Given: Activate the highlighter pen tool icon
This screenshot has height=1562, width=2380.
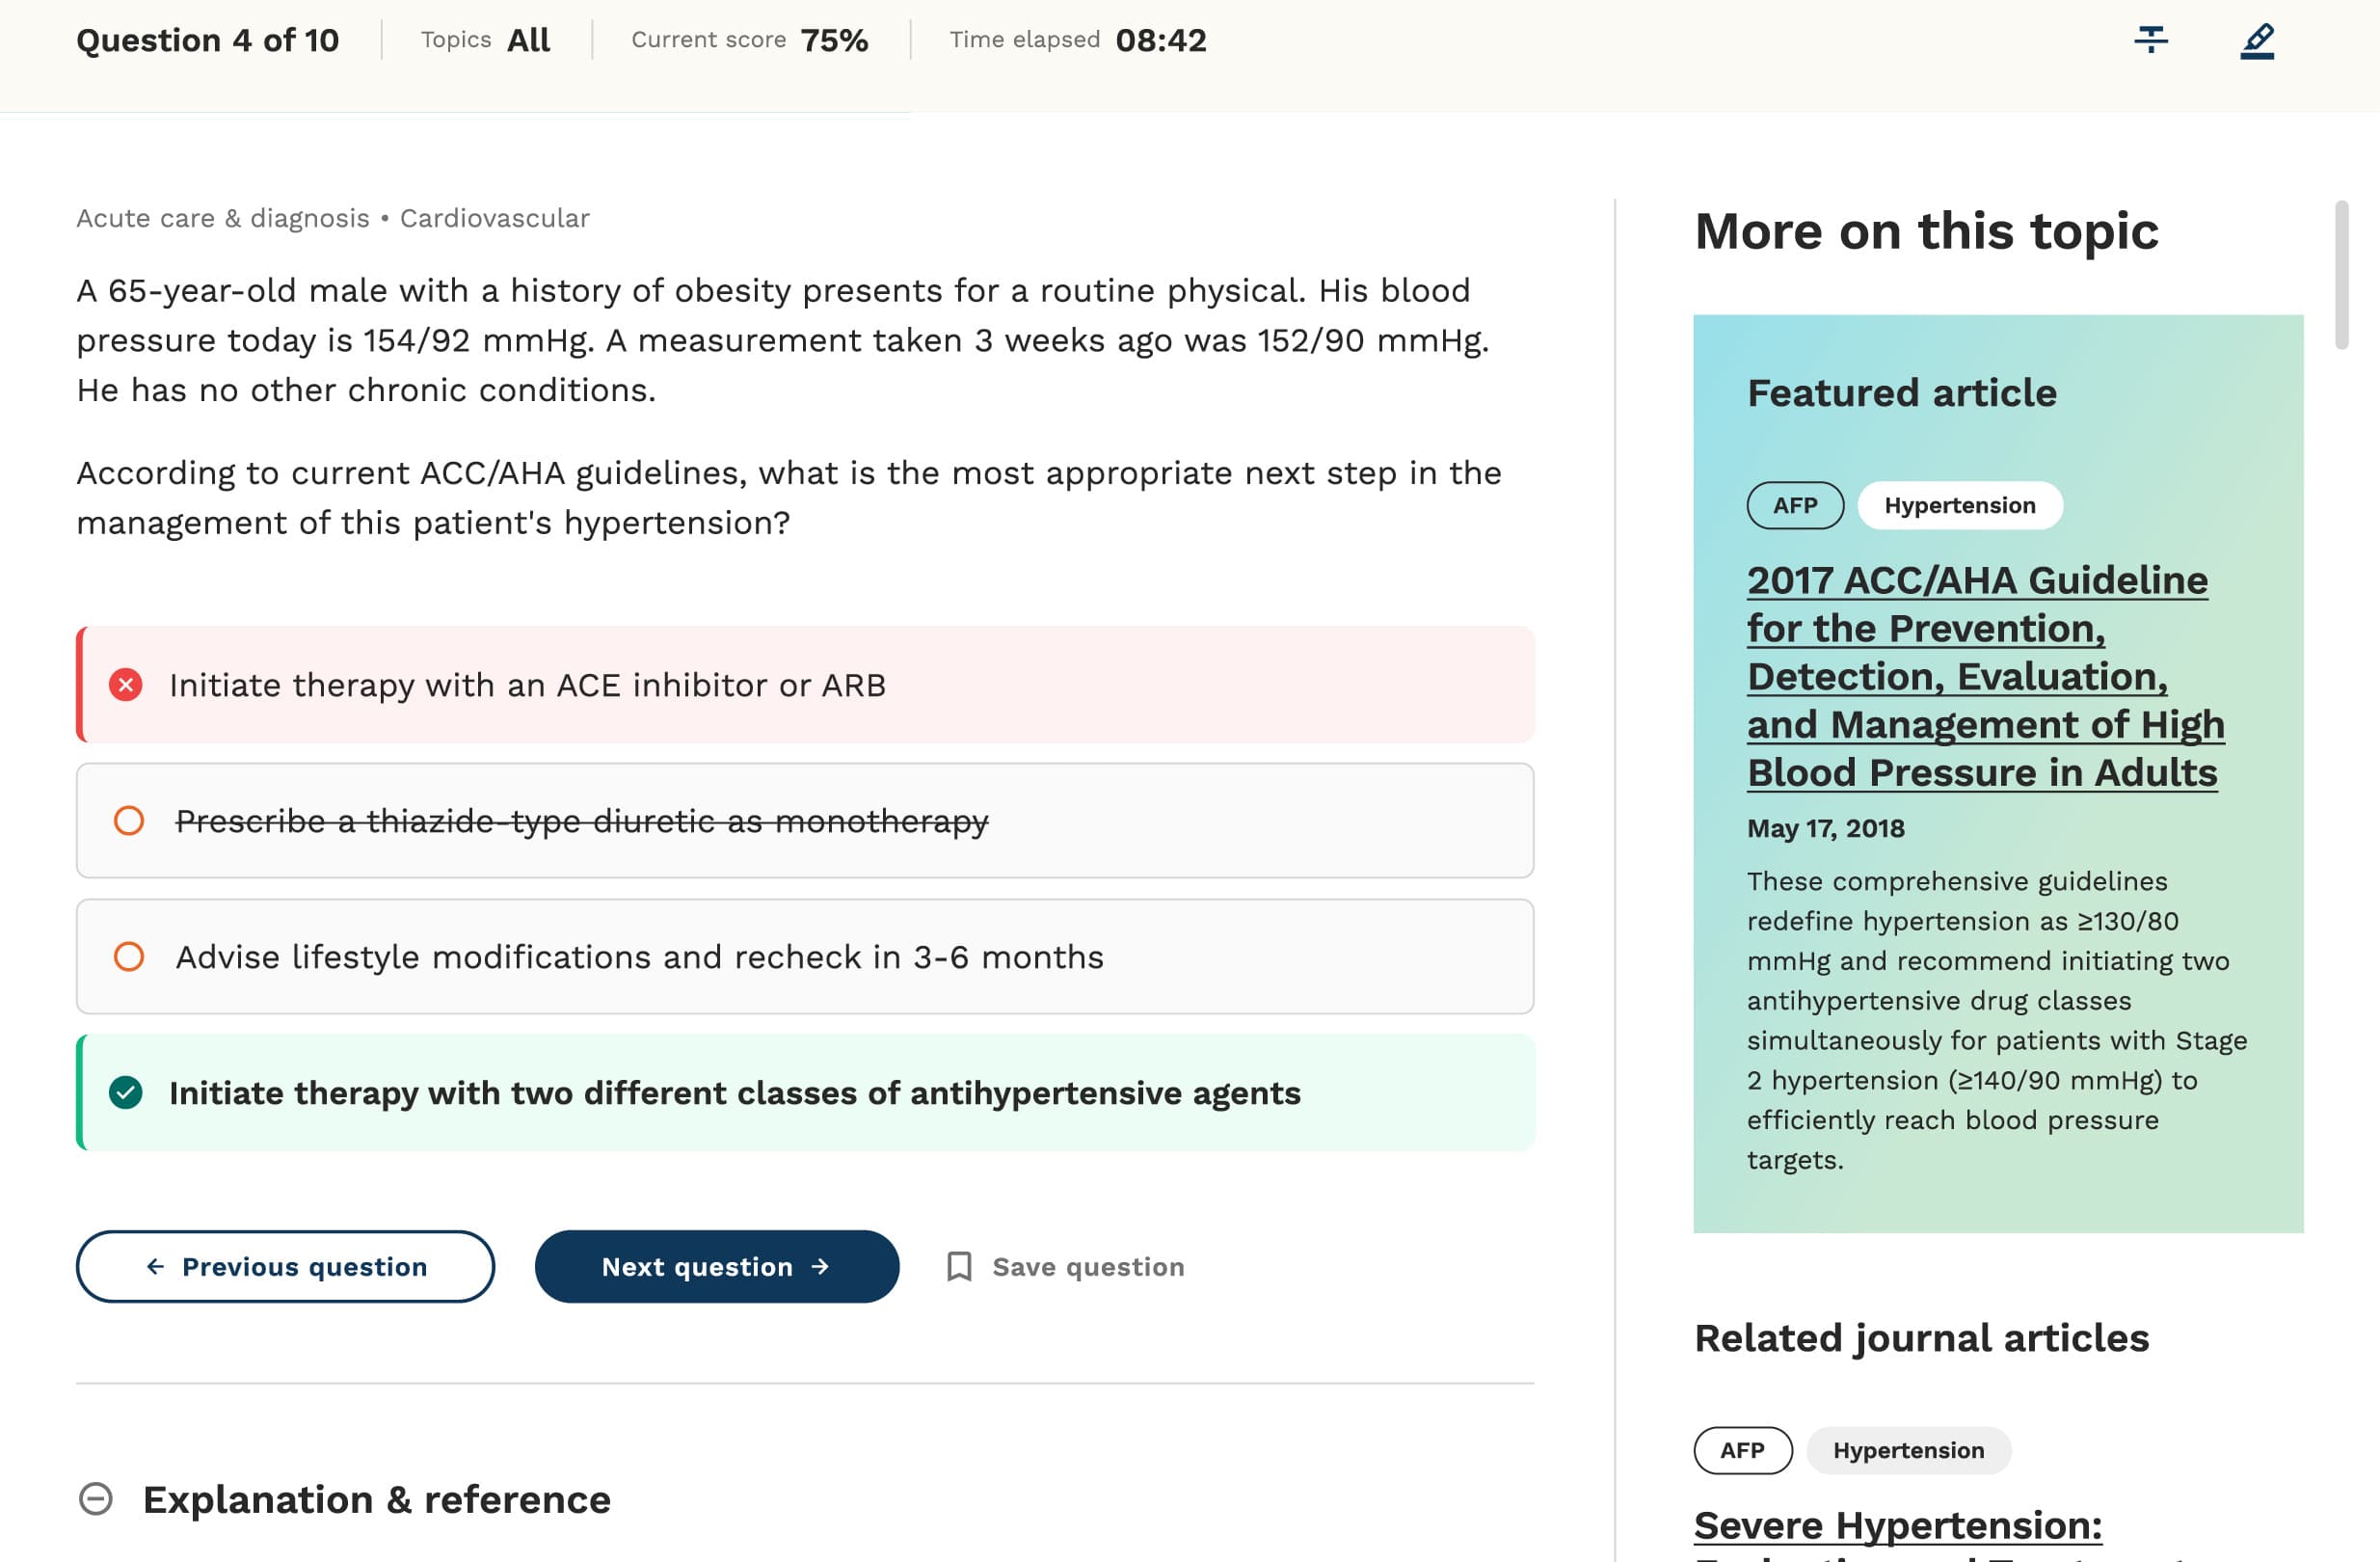Looking at the screenshot, I should pos(2257,41).
